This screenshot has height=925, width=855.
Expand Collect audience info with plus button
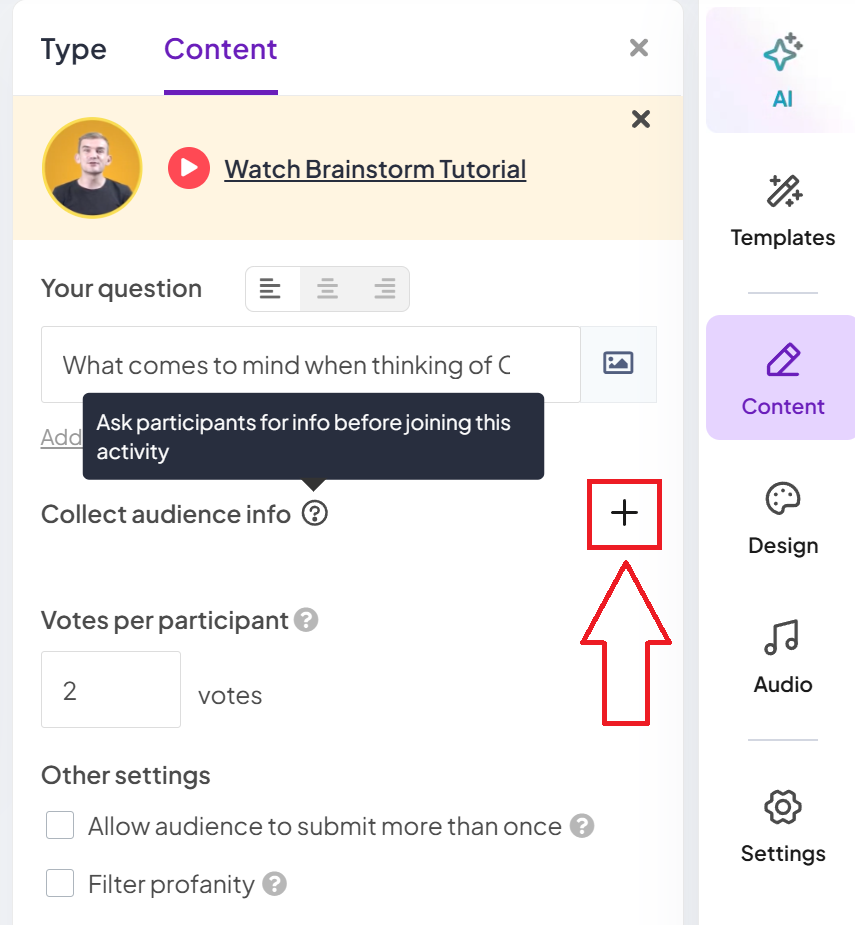point(624,513)
